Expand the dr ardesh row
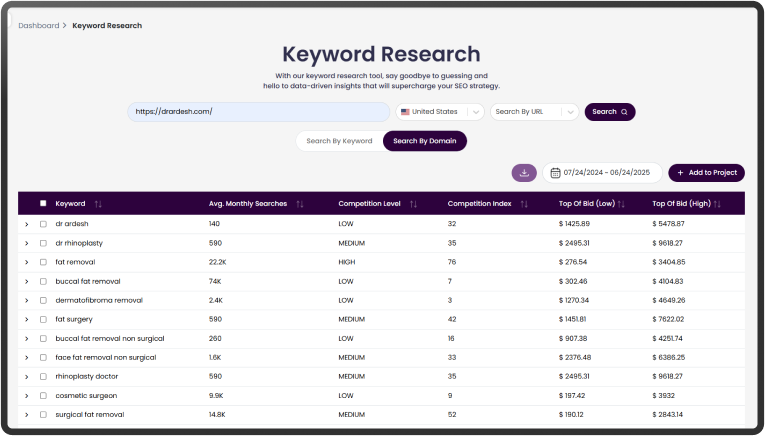Image resolution: width=765 pixels, height=436 pixels. (x=26, y=224)
